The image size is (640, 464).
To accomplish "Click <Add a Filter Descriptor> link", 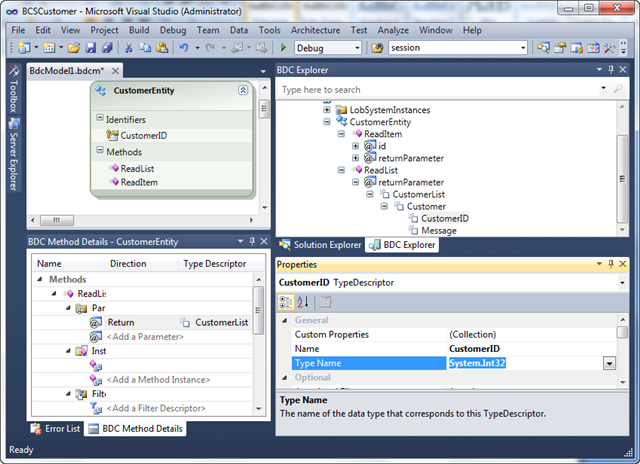I will coord(156,408).
